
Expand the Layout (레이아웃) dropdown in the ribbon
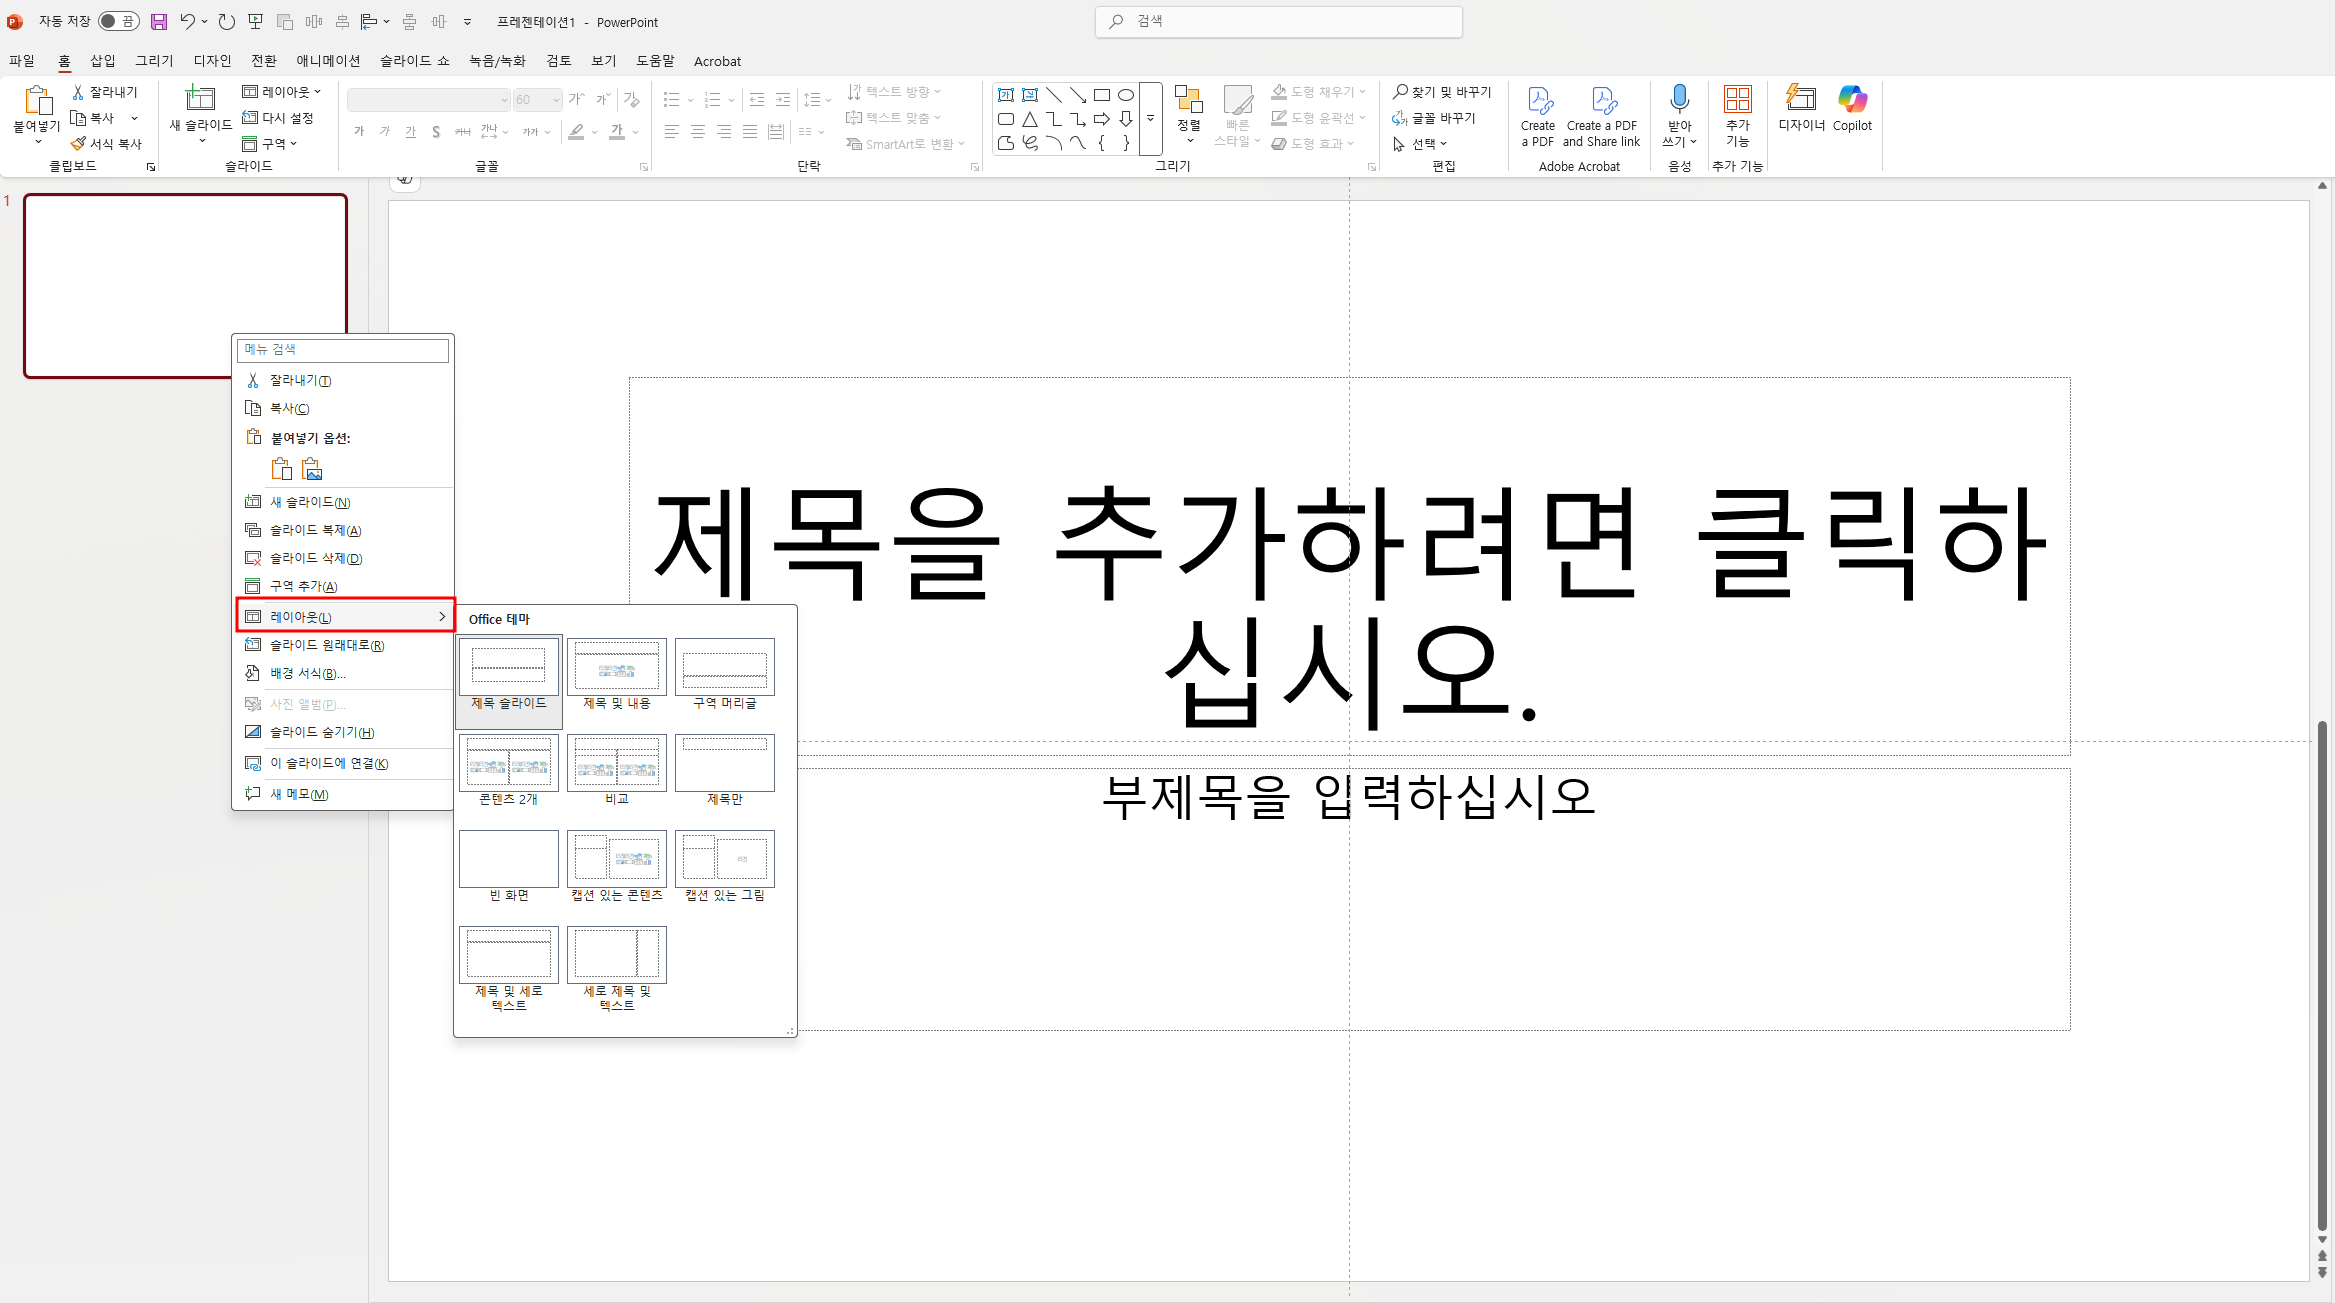coord(282,91)
